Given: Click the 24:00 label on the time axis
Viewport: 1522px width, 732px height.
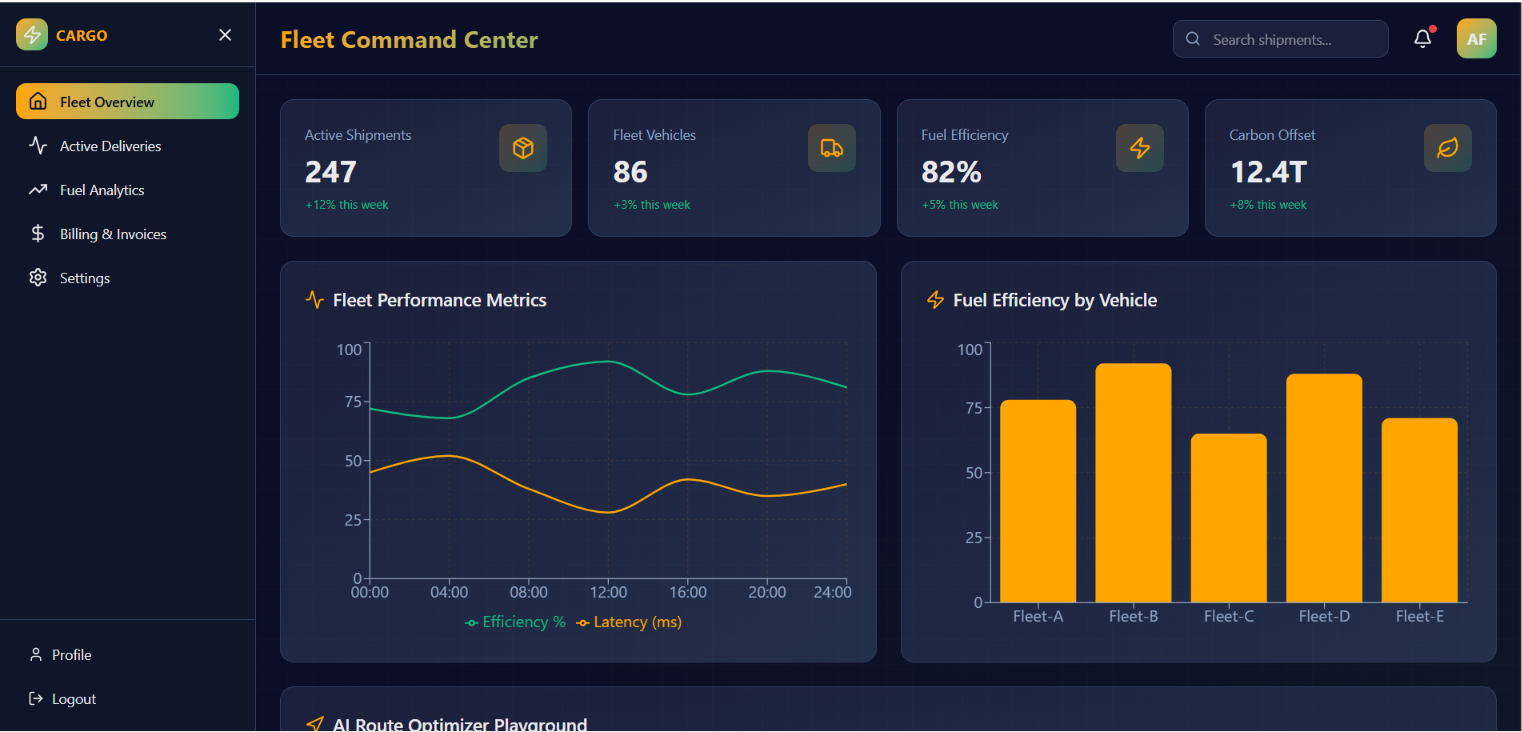Looking at the screenshot, I should coord(832,592).
